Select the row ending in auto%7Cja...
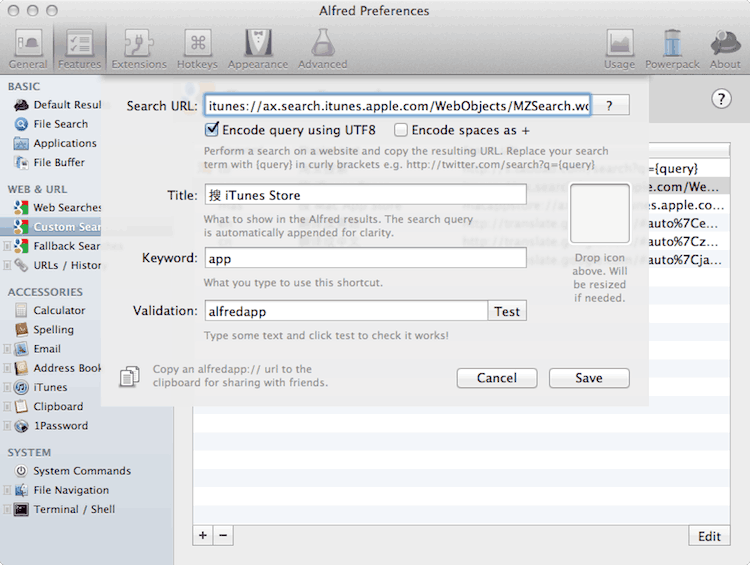This screenshot has height=565, width=750. click(x=689, y=260)
